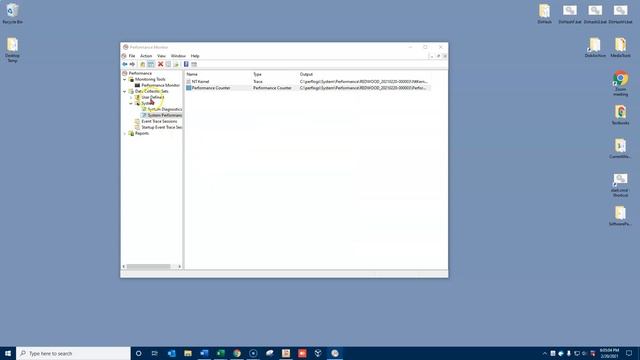Screen dimensions: 640x360
Task: Select the NT Kernel row
Action: coord(200,82)
